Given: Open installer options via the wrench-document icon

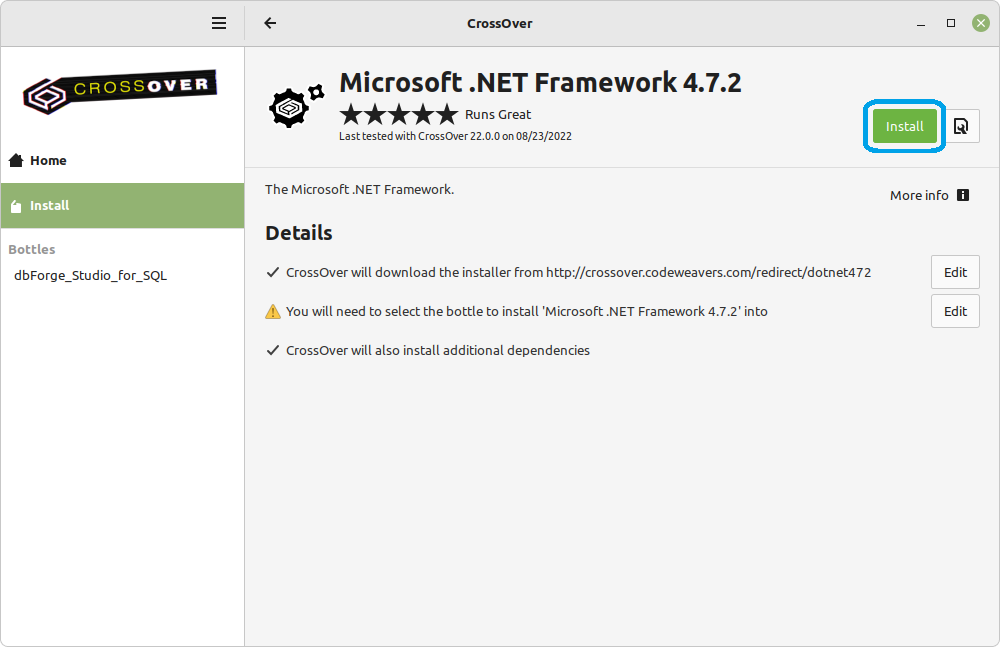Looking at the screenshot, I should 960,125.
